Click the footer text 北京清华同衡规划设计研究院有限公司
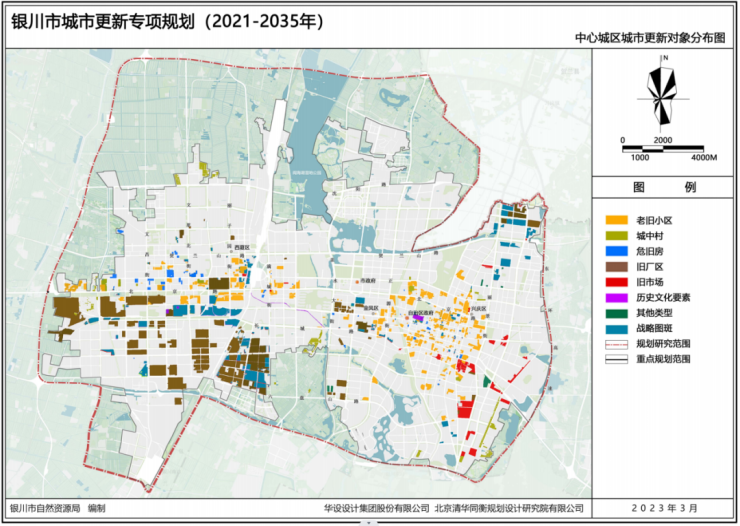This screenshot has height=526, width=740. point(509,509)
